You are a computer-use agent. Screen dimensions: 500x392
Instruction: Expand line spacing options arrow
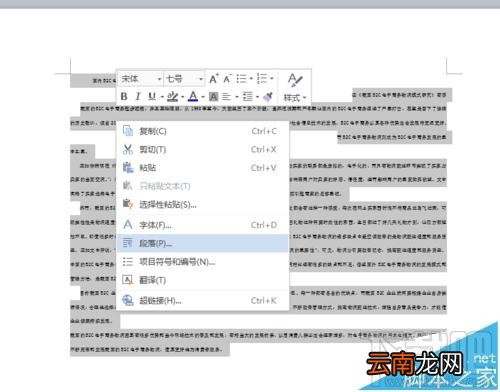coord(257,97)
